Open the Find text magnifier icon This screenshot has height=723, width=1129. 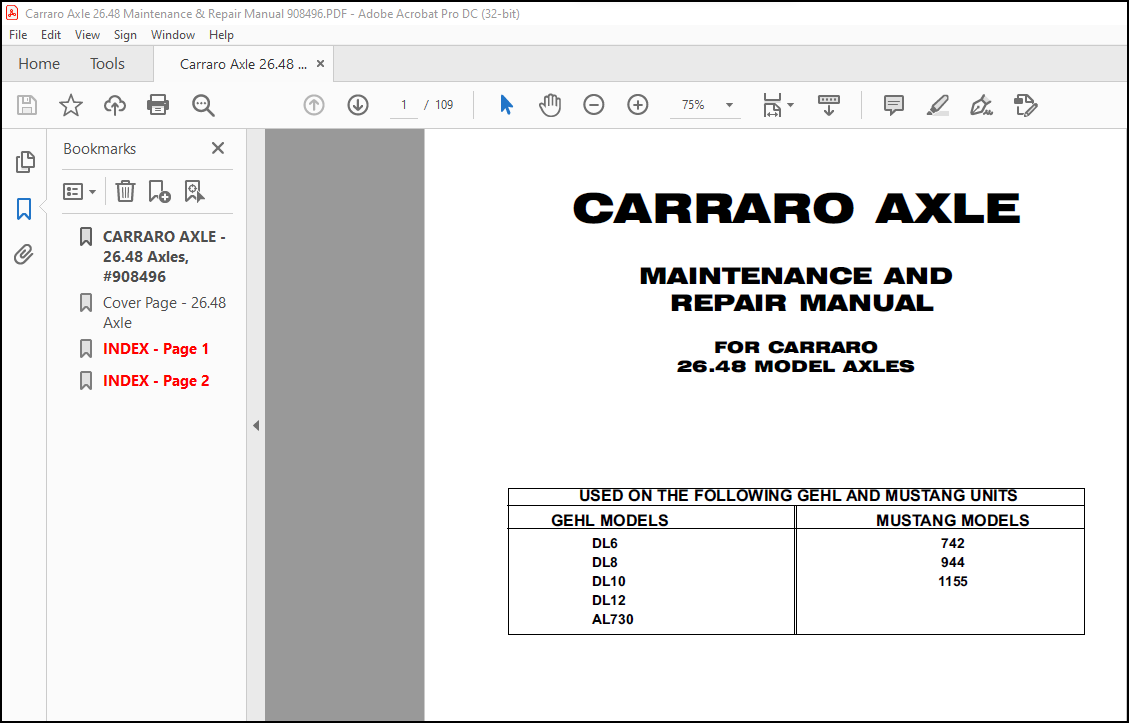coord(203,105)
